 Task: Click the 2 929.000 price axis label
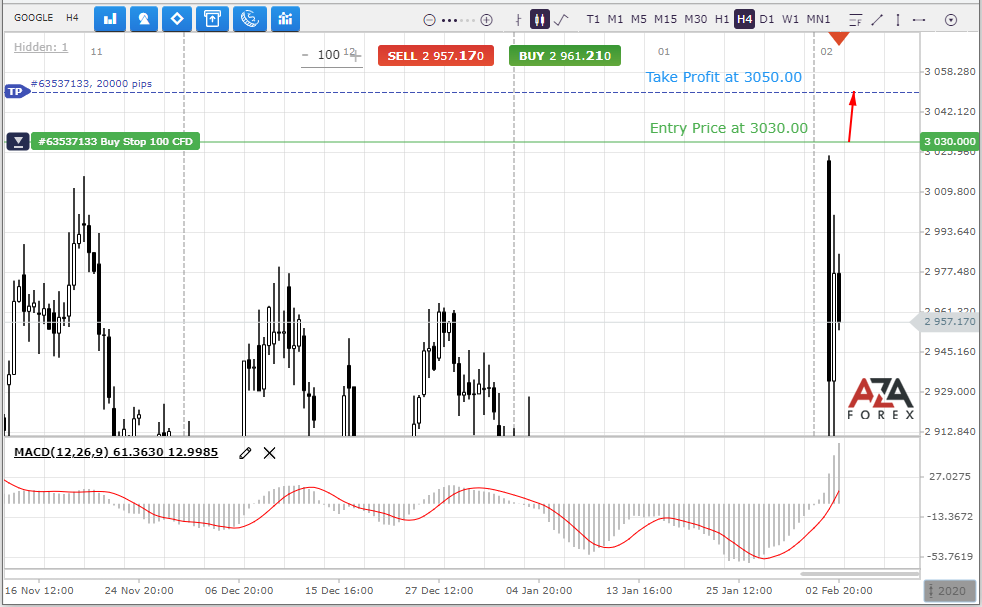click(x=950, y=392)
